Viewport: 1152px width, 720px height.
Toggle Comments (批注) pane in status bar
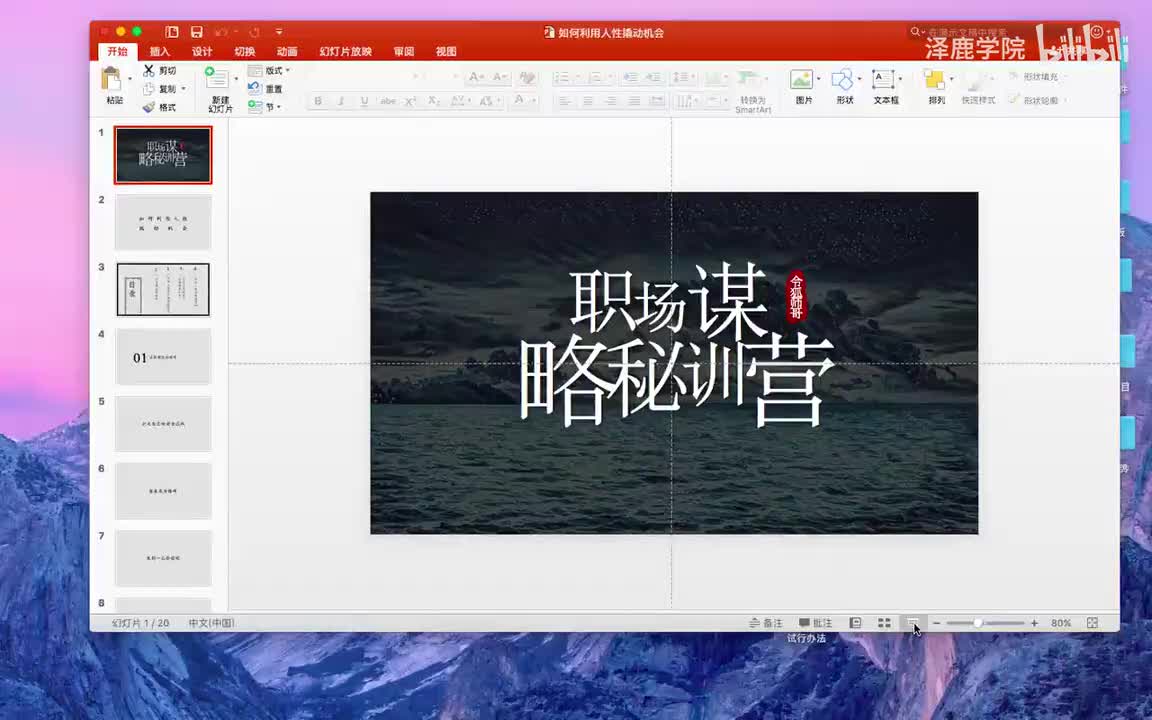pyautogui.click(x=816, y=623)
